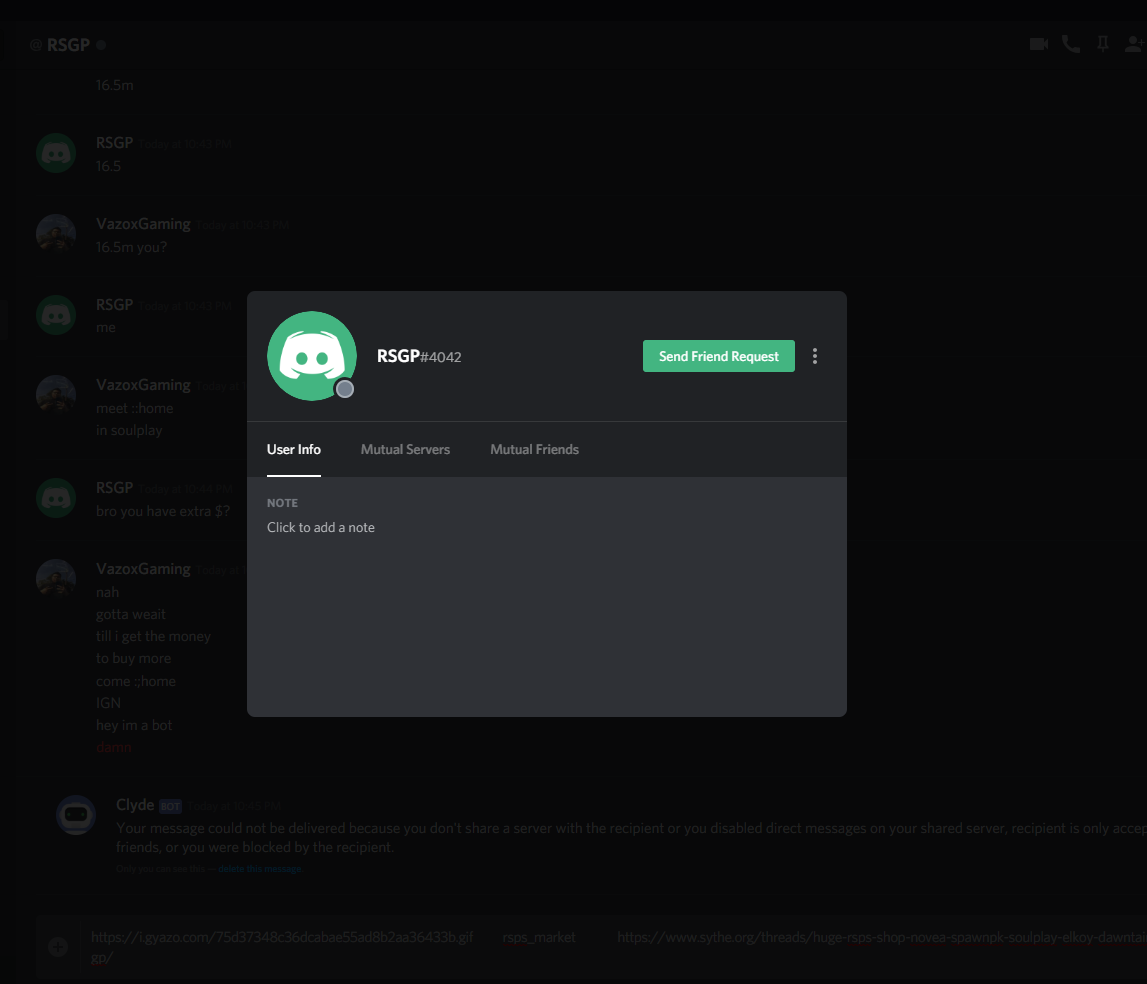
Task: Click the 'till i get the money' message
Action: (x=153, y=636)
